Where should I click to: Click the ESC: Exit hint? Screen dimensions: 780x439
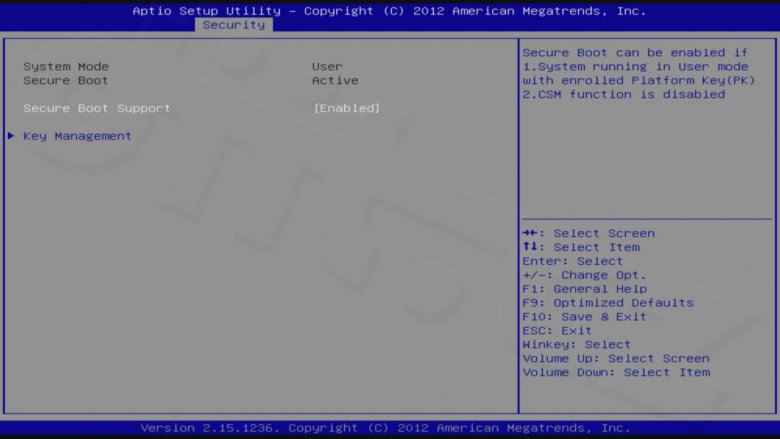click(557, 331)
